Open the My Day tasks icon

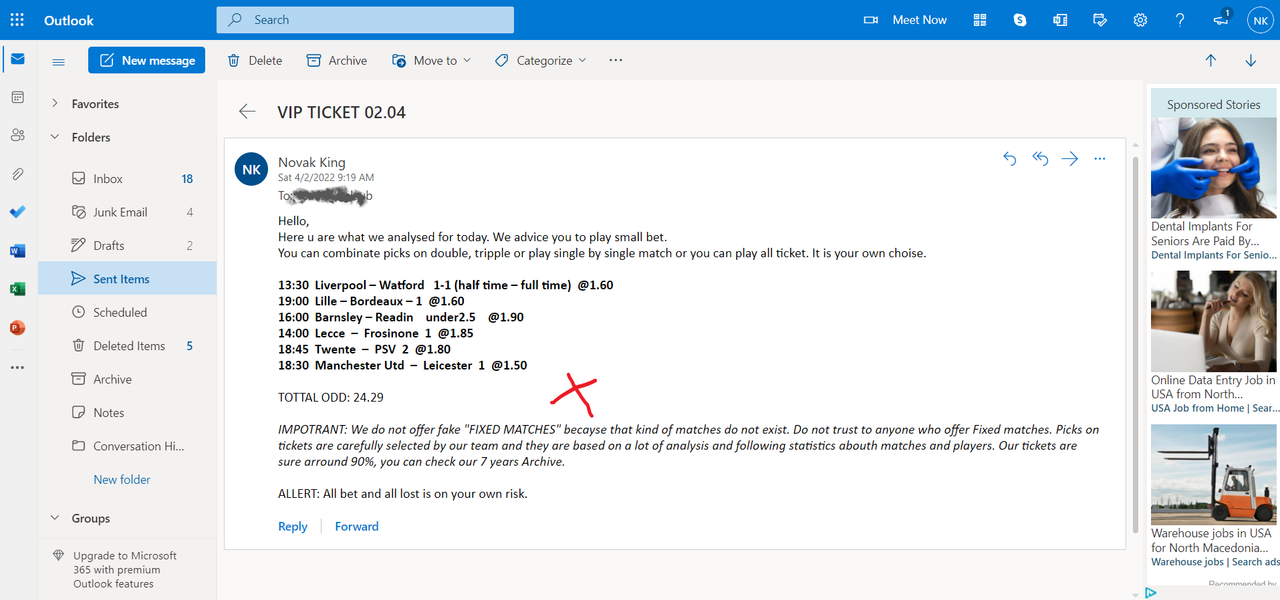[1100, 20]
